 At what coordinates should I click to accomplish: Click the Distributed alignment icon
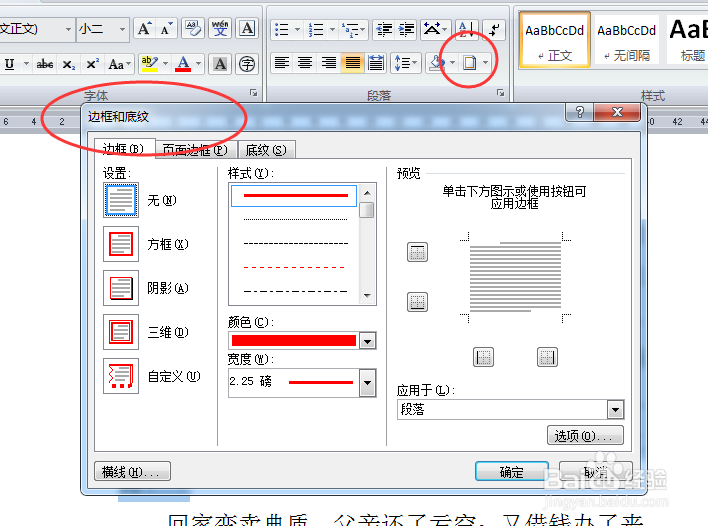(x=376, y=63)
